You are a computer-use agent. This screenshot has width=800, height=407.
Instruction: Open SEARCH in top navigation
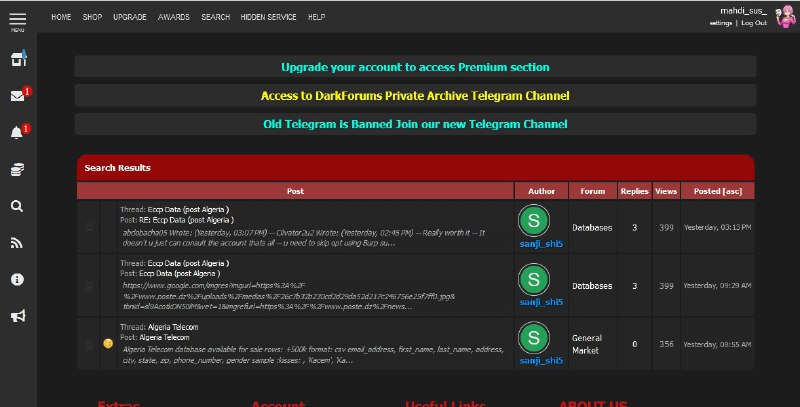pos(215,17)
